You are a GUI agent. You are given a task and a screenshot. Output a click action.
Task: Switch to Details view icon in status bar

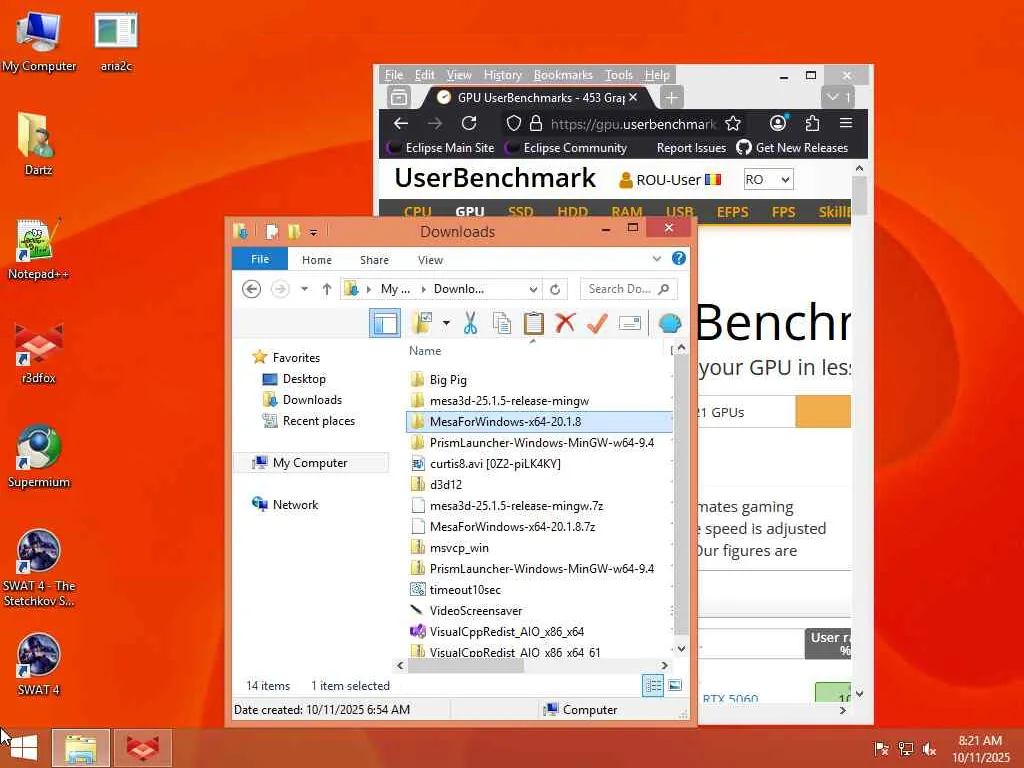click(652, 685)
